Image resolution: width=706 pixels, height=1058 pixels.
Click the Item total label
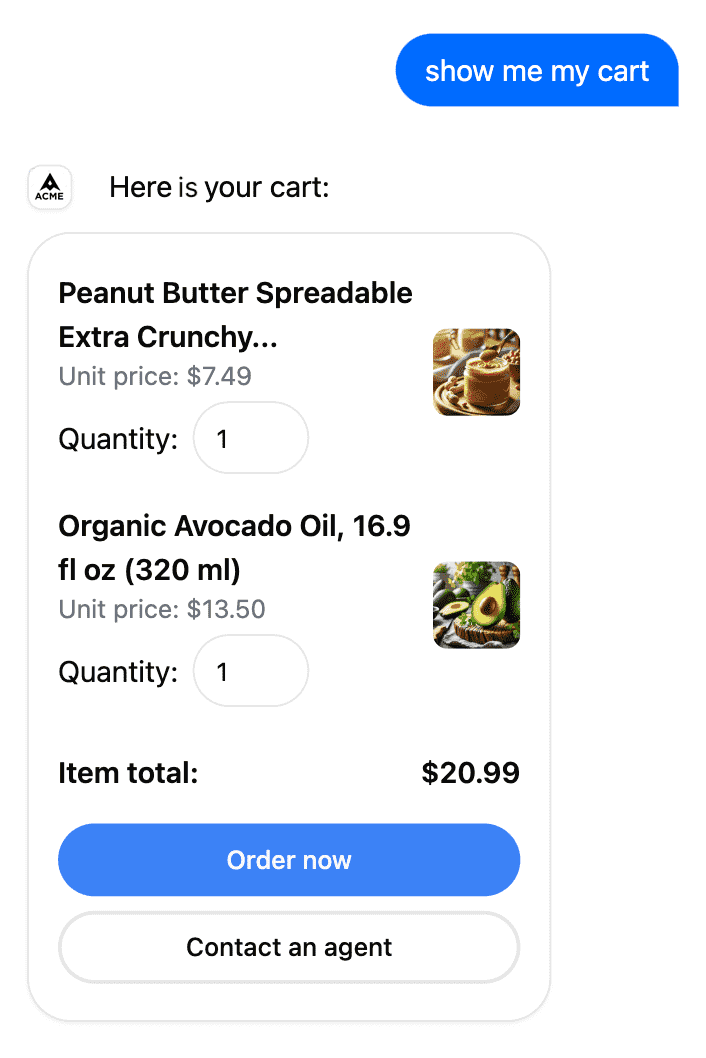[128, 773]
